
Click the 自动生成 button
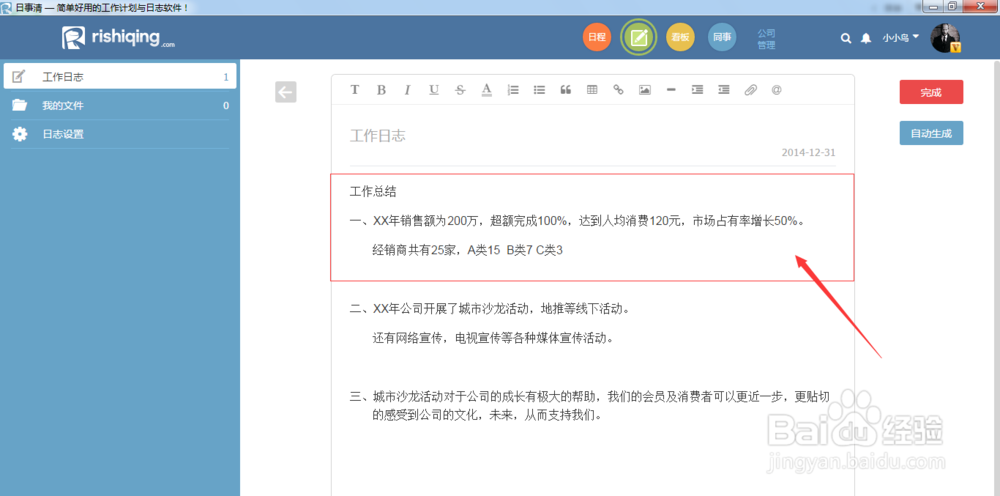[931, 133]
